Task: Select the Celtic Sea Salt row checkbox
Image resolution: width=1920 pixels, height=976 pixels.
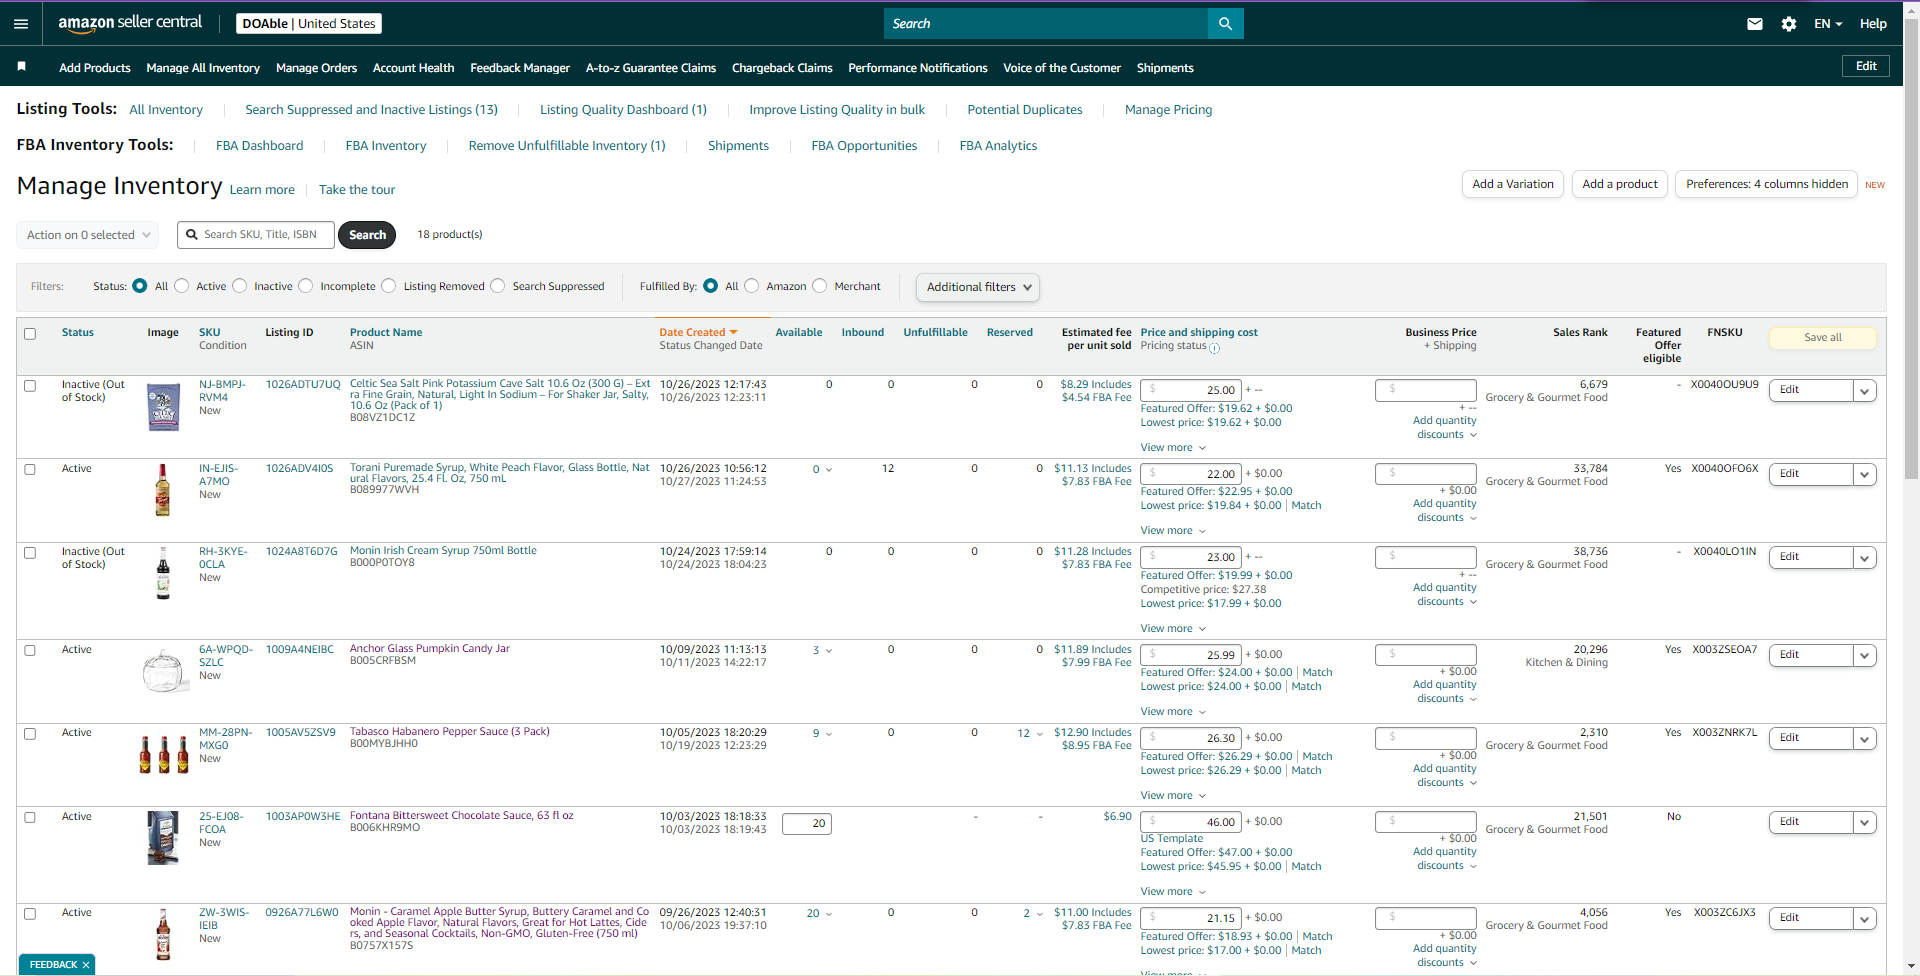Action: [x=30, y=386]
